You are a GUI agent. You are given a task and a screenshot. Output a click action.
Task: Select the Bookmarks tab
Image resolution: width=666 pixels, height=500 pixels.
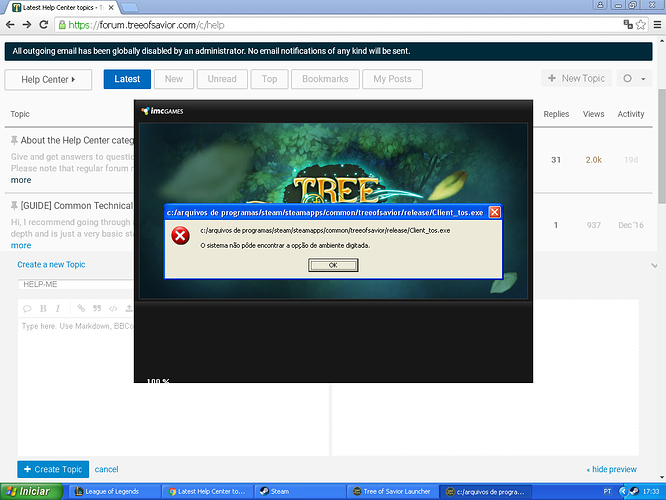[x=325, y=79]
